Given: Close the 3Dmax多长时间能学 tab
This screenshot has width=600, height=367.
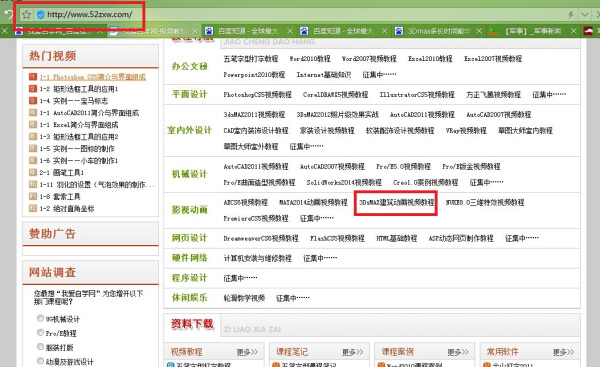Looking at the screenshot, I should point(479,31).
